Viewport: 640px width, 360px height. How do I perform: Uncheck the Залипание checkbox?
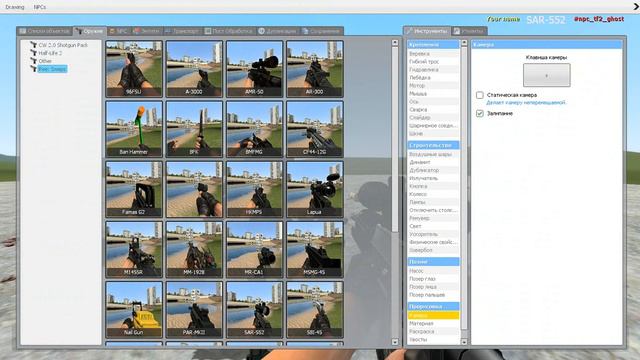[480, 113]
